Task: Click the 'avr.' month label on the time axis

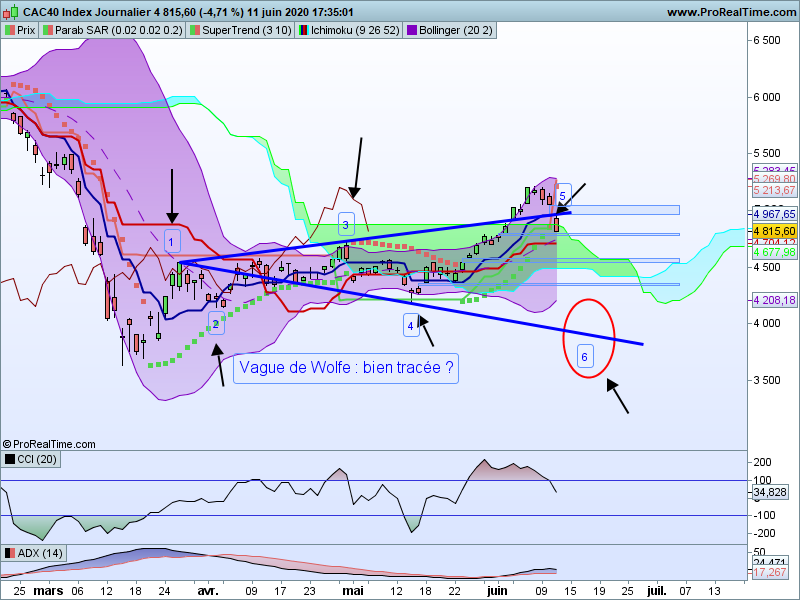Action: coord(208,591)
